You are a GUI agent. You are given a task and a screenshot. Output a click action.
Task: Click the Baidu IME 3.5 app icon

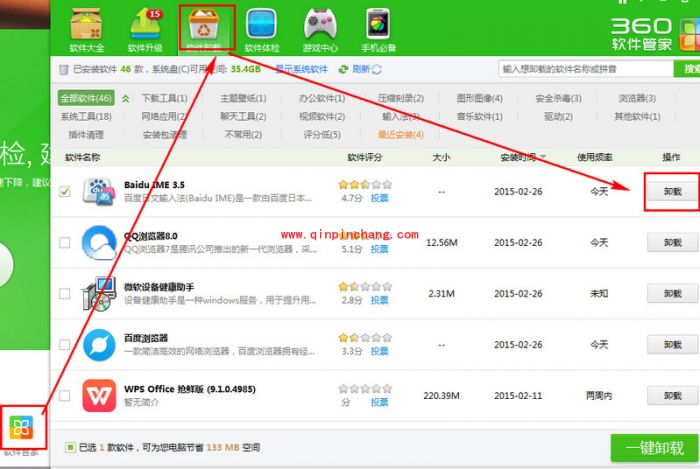pyautogui.click(x=99, y=192)
